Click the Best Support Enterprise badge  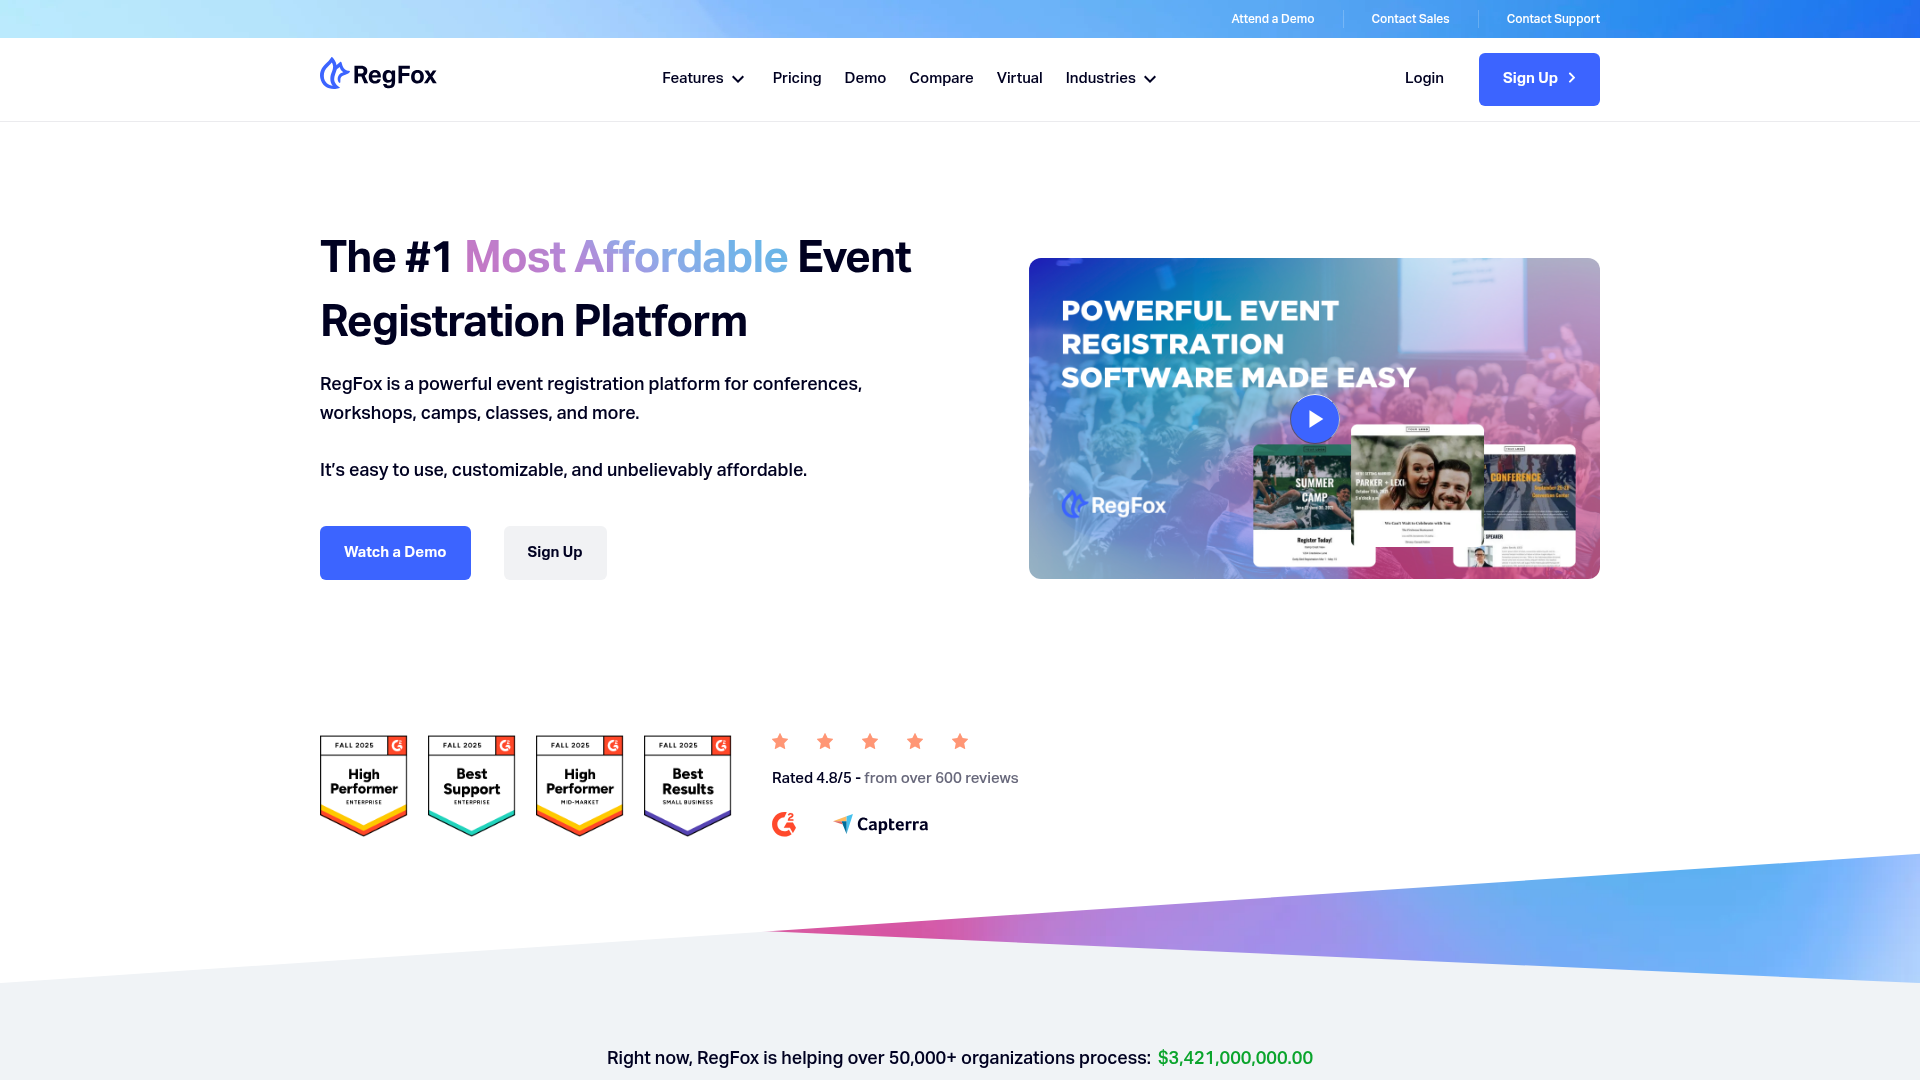coord(470,785)
